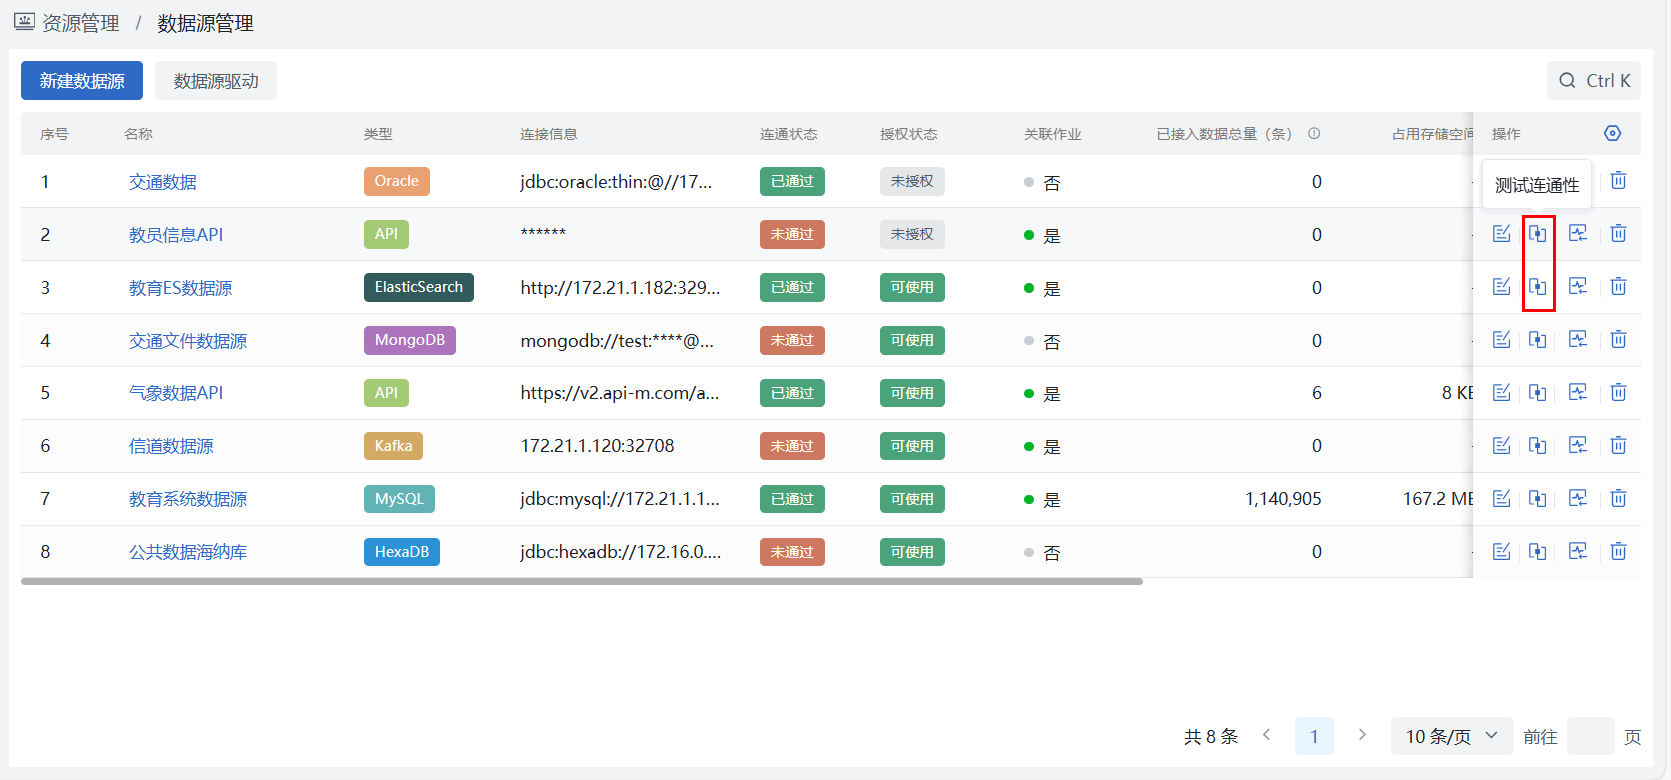Open the 教员信息API link
Screen dimensions: 1671x780
(176, 235)
